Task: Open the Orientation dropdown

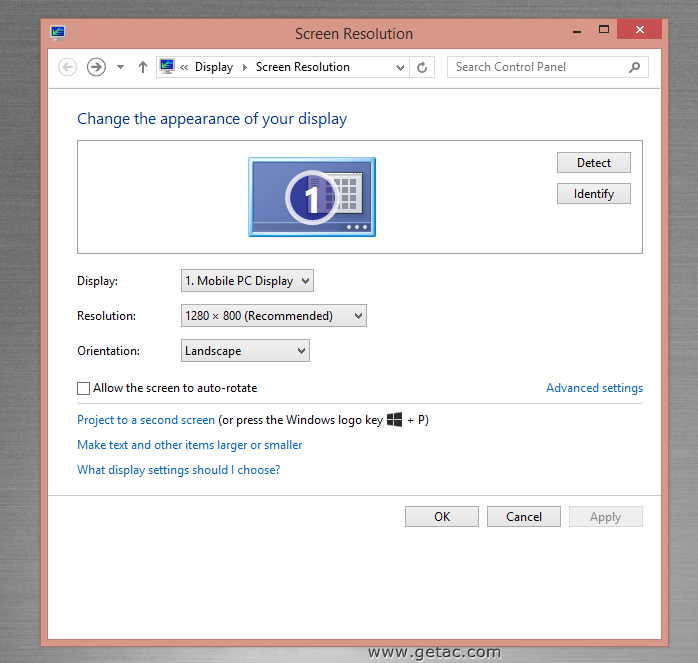Action: click(x=245, y=351)
